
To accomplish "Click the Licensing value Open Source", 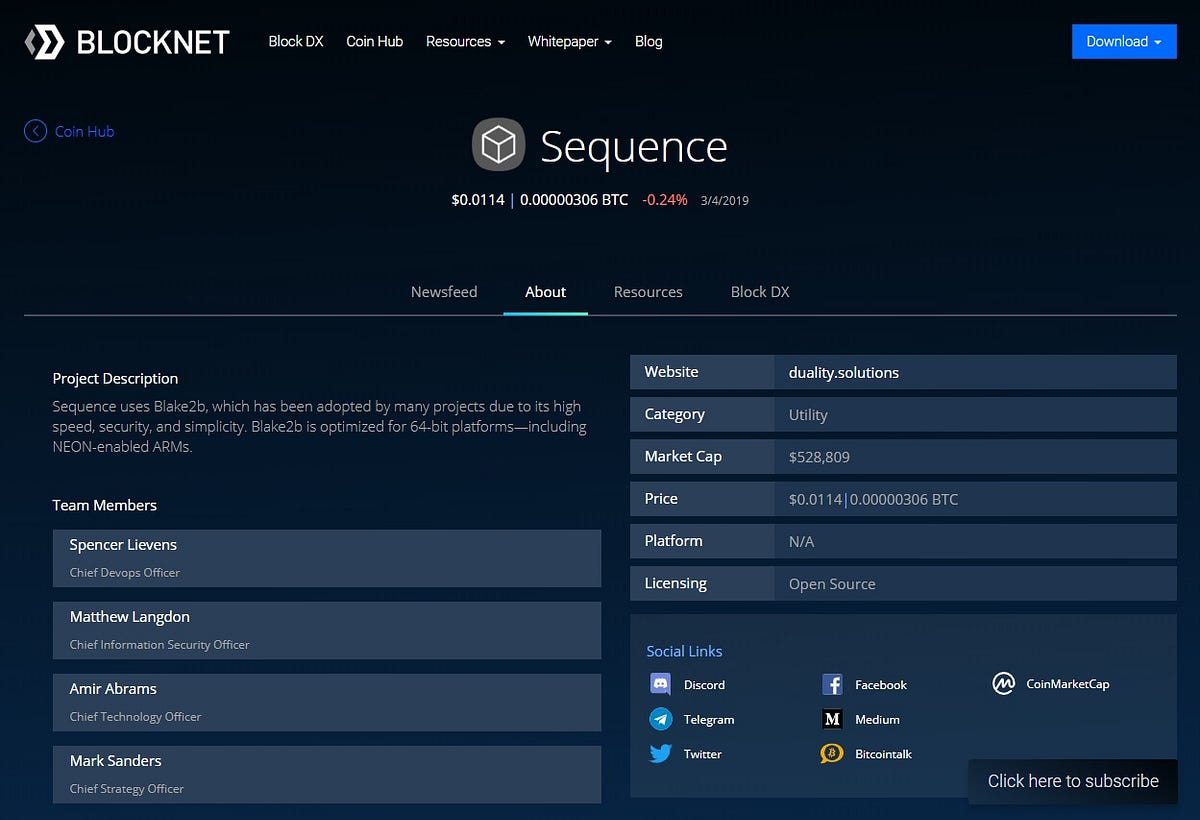I will point(832,584).
